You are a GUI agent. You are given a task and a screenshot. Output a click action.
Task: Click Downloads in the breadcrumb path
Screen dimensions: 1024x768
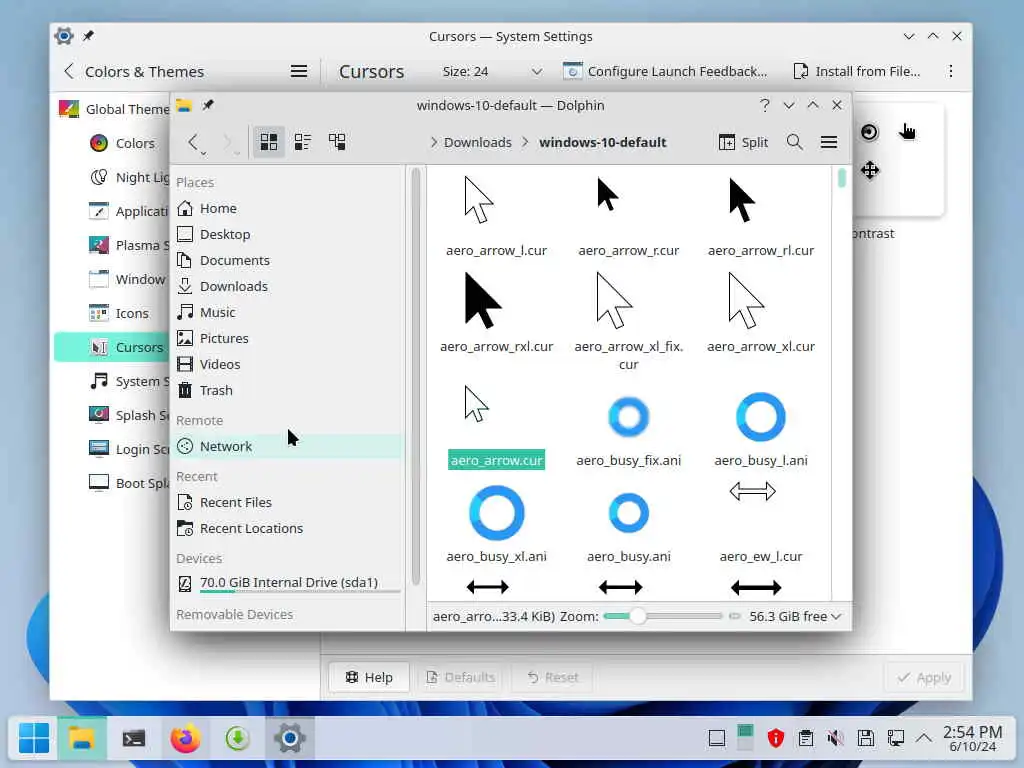pos(477,142)
